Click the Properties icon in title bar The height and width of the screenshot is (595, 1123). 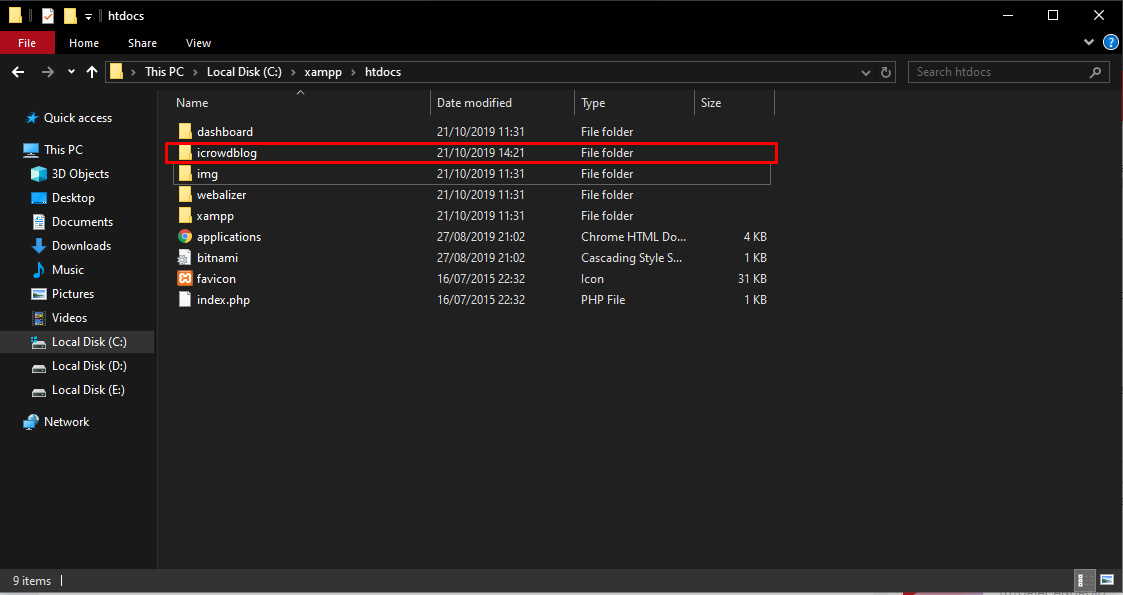(x=48, y=16)
